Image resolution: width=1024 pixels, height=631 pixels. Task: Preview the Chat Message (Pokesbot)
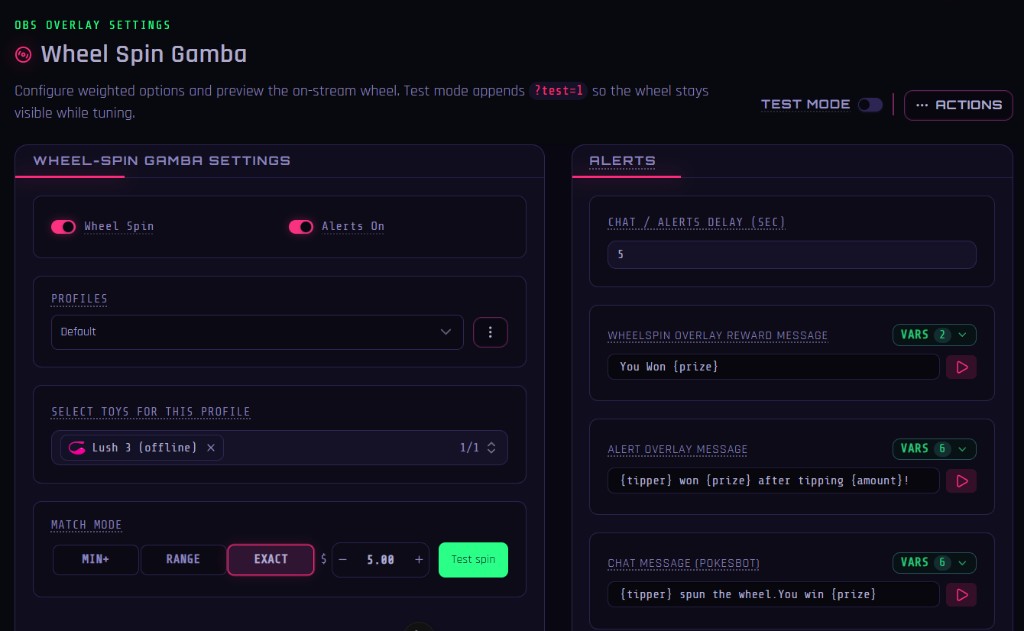click(961, 594)
